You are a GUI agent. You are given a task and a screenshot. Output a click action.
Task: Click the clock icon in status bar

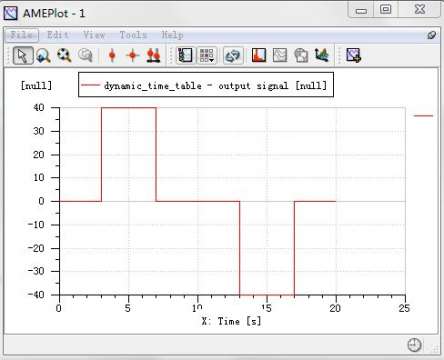pyautogui.click(x=414, y=345)
